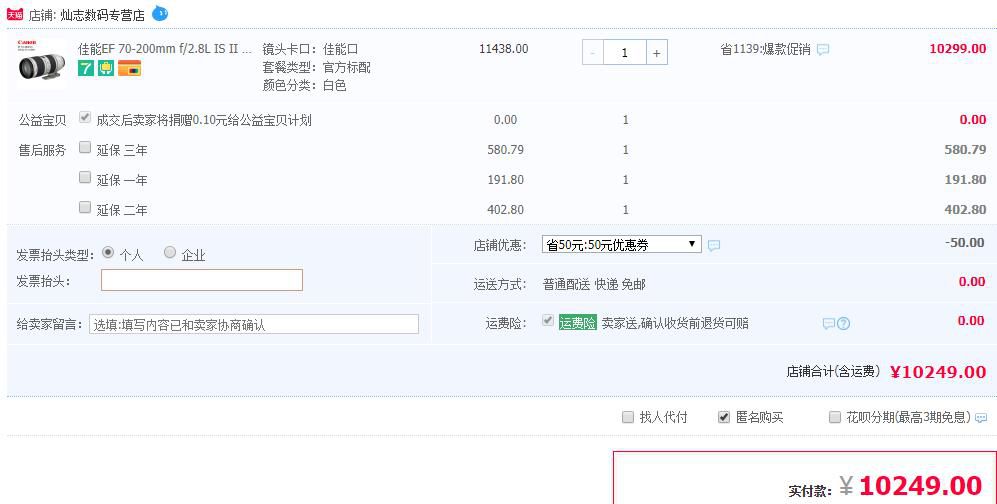Check the 找人代付 option
The image size is (997, 504).
(x=628, y=417)
